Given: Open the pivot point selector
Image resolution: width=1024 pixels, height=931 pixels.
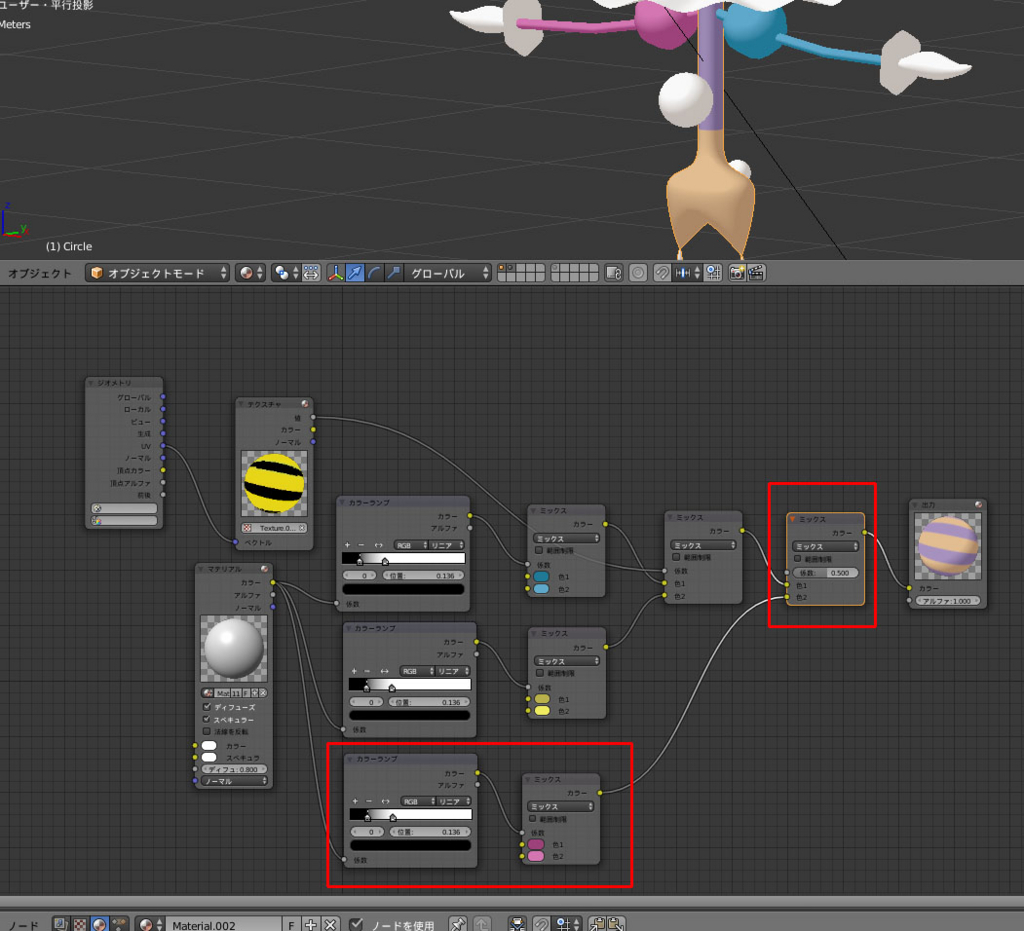Looking at the screenshot, I should pyautogui.click(x=287, y=273).
